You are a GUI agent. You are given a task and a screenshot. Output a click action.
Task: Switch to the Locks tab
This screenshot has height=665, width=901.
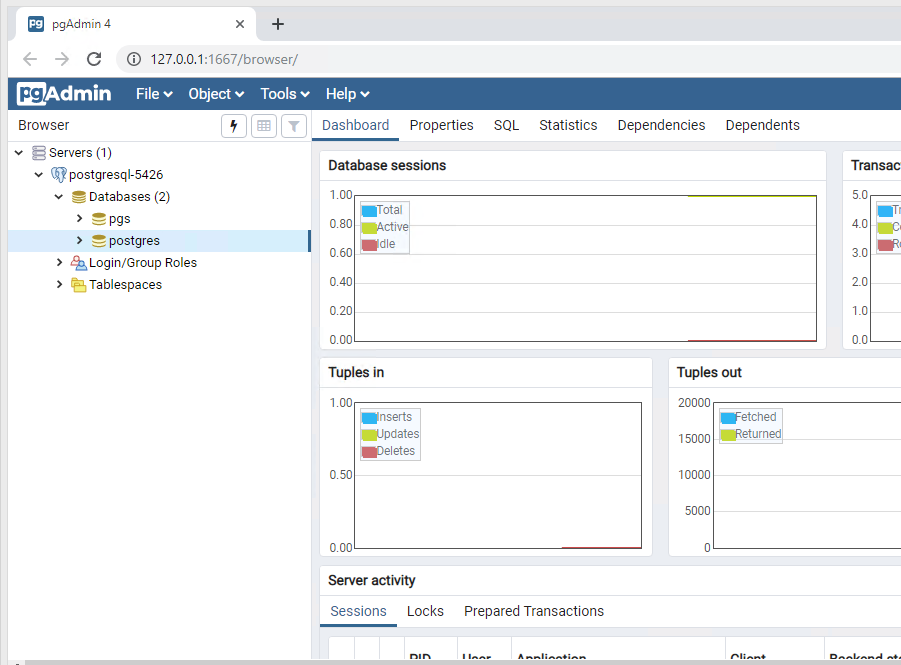click(x=425, y=611)
